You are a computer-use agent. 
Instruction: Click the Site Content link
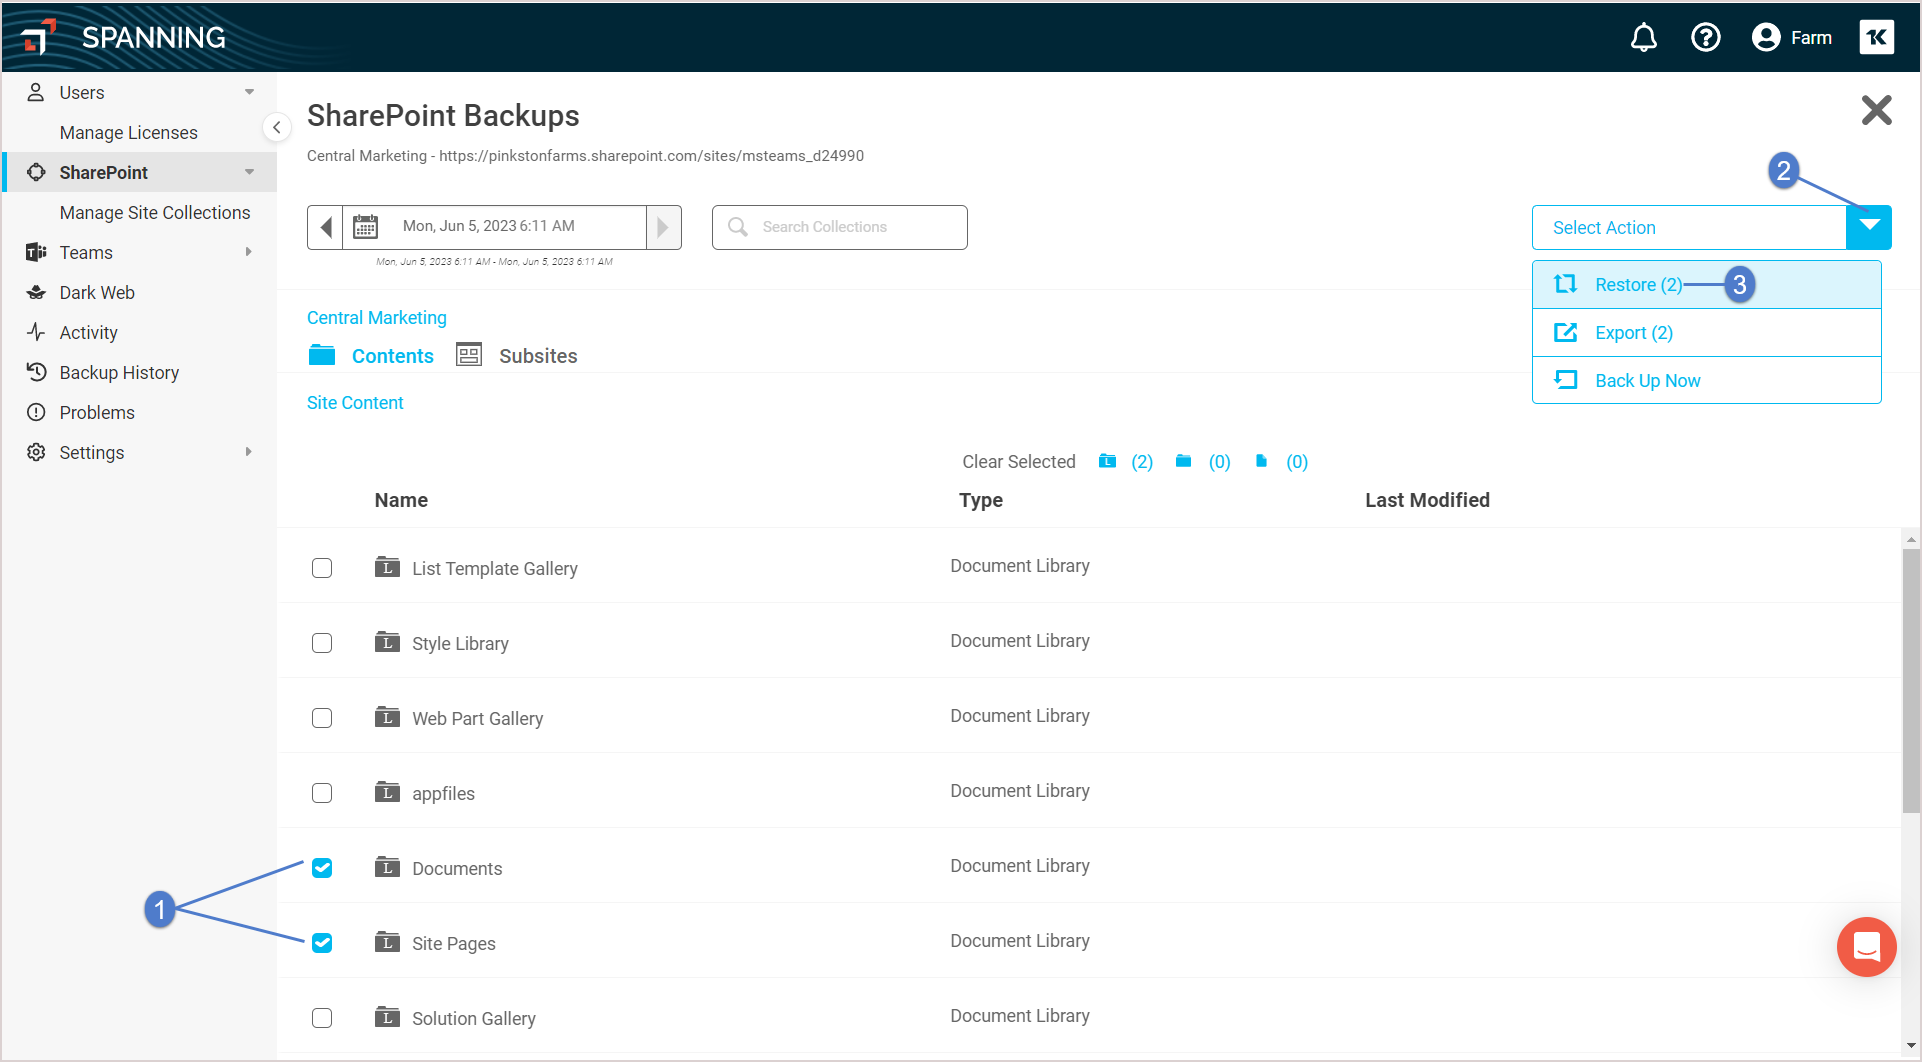[355, 402]
